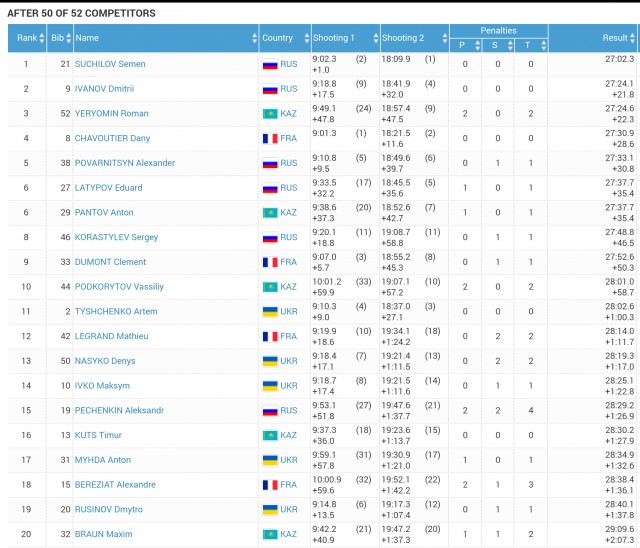This screenshot has height=548, width=640.
Task: Sort table by Rank column arrows
Action: pos(42,38)
